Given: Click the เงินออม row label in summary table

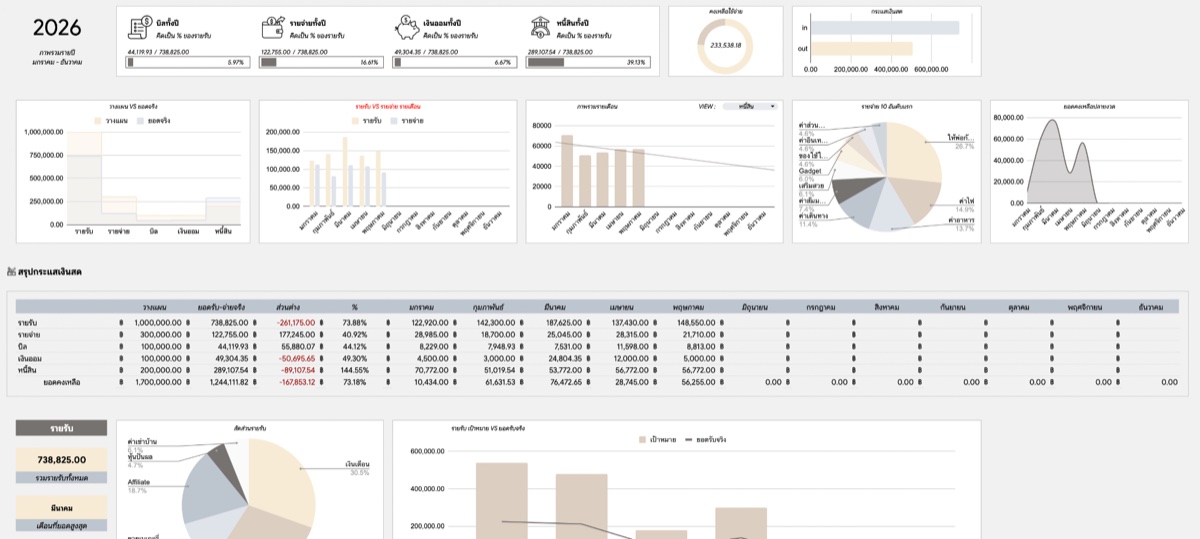Looking at the screenshot, I should coord(29,358).
